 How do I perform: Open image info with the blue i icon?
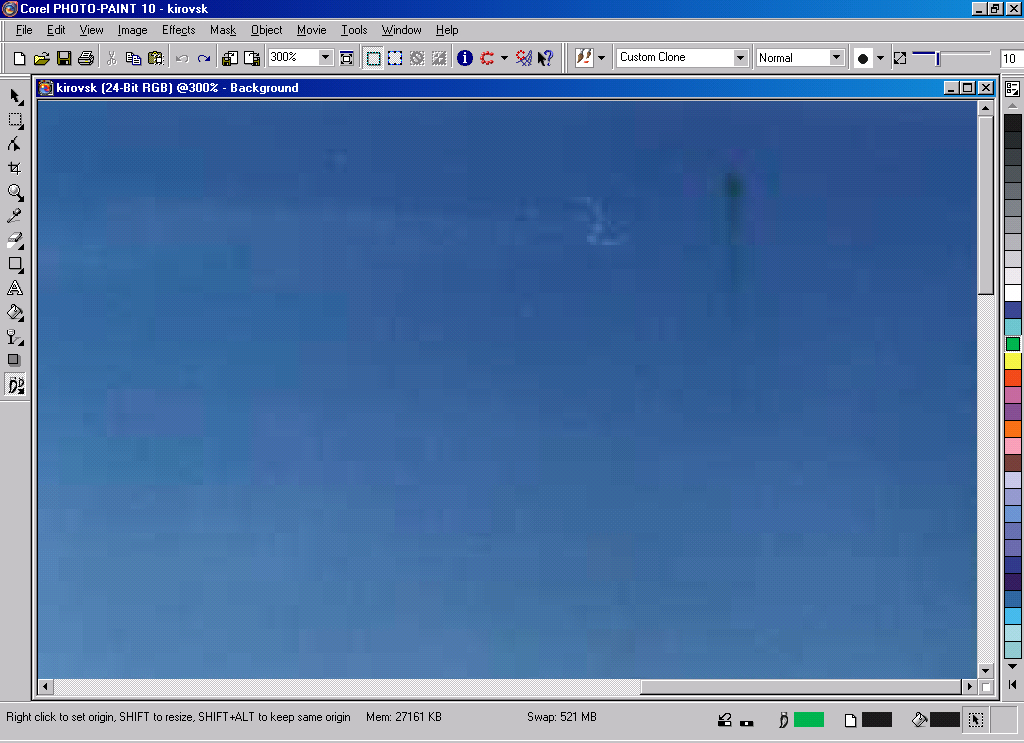[x=464, y=58]
